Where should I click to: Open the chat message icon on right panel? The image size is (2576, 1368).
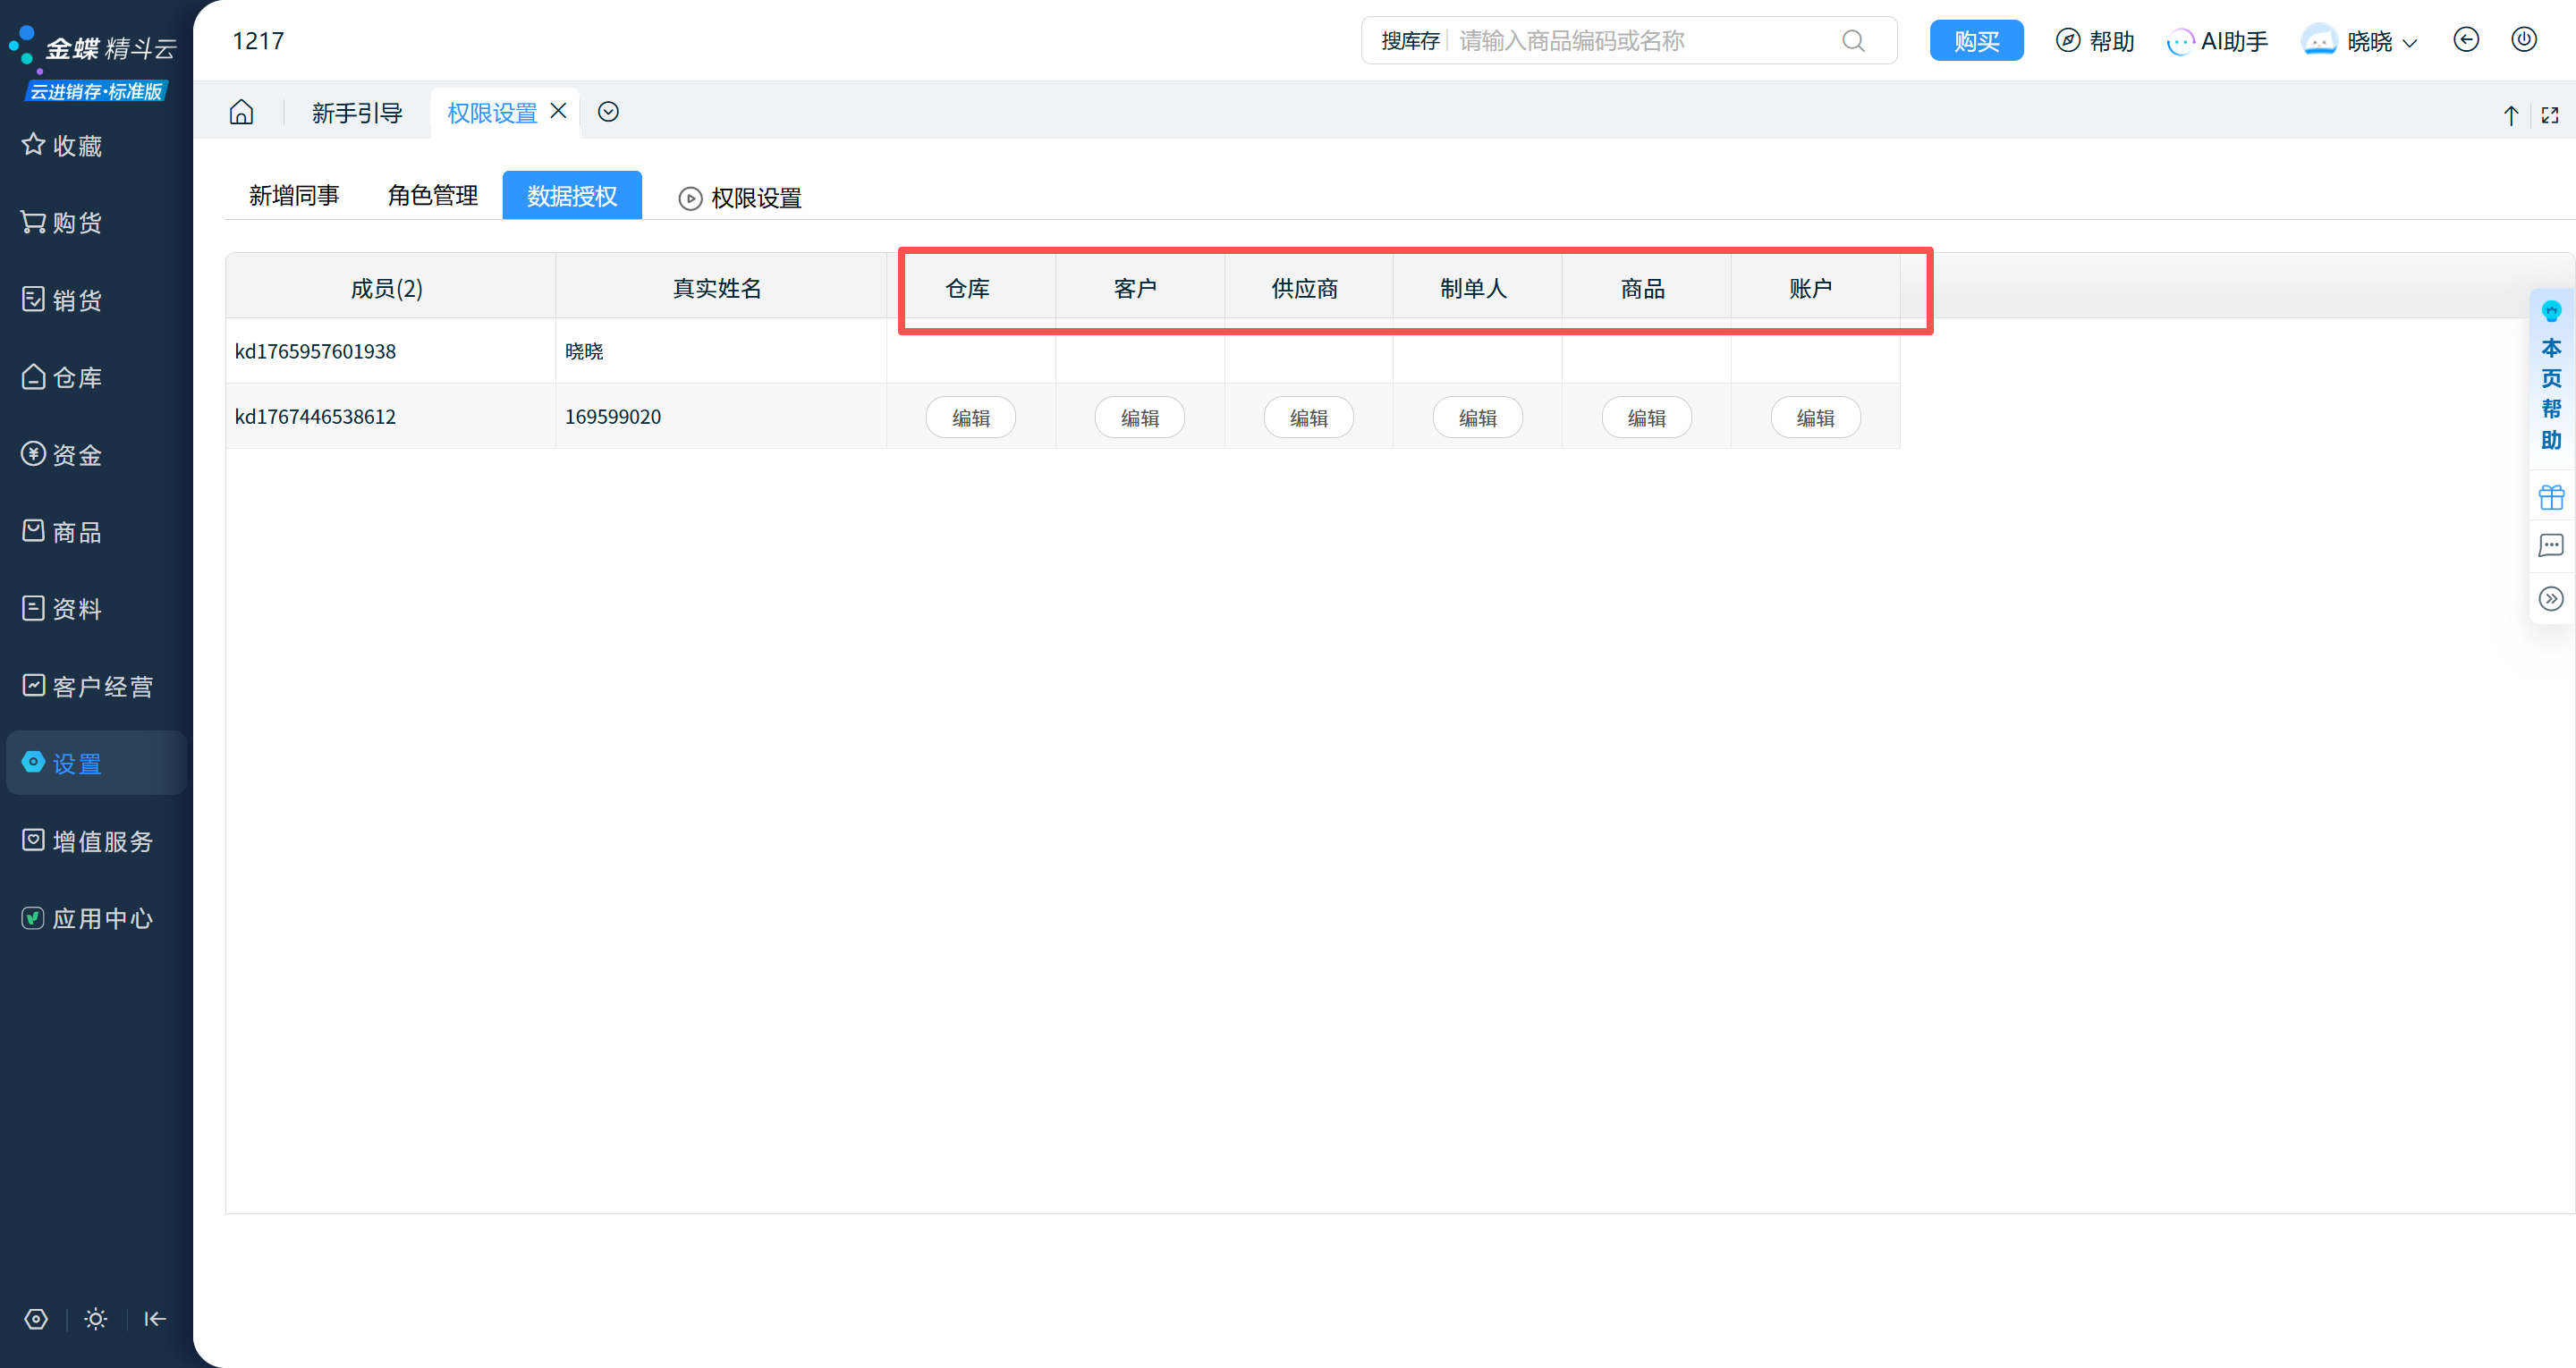[x=2551, y=546]
